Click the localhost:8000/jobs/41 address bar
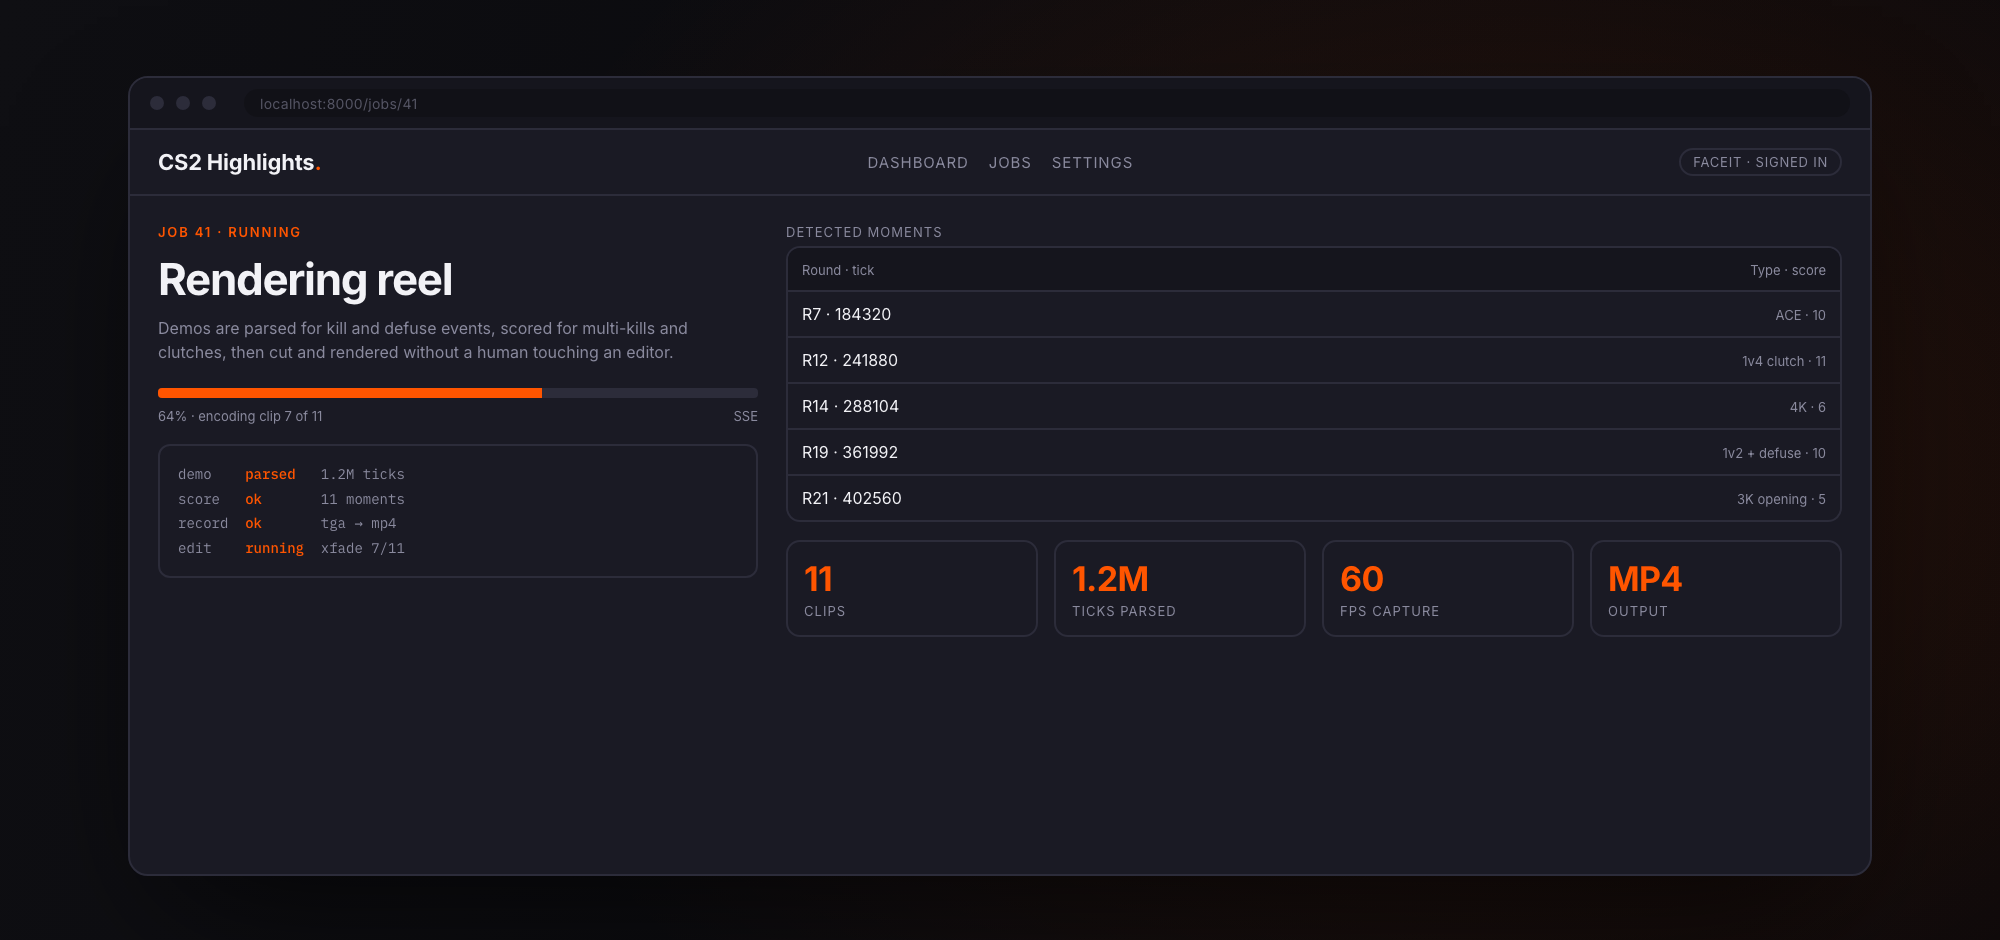 (1046, 103)
